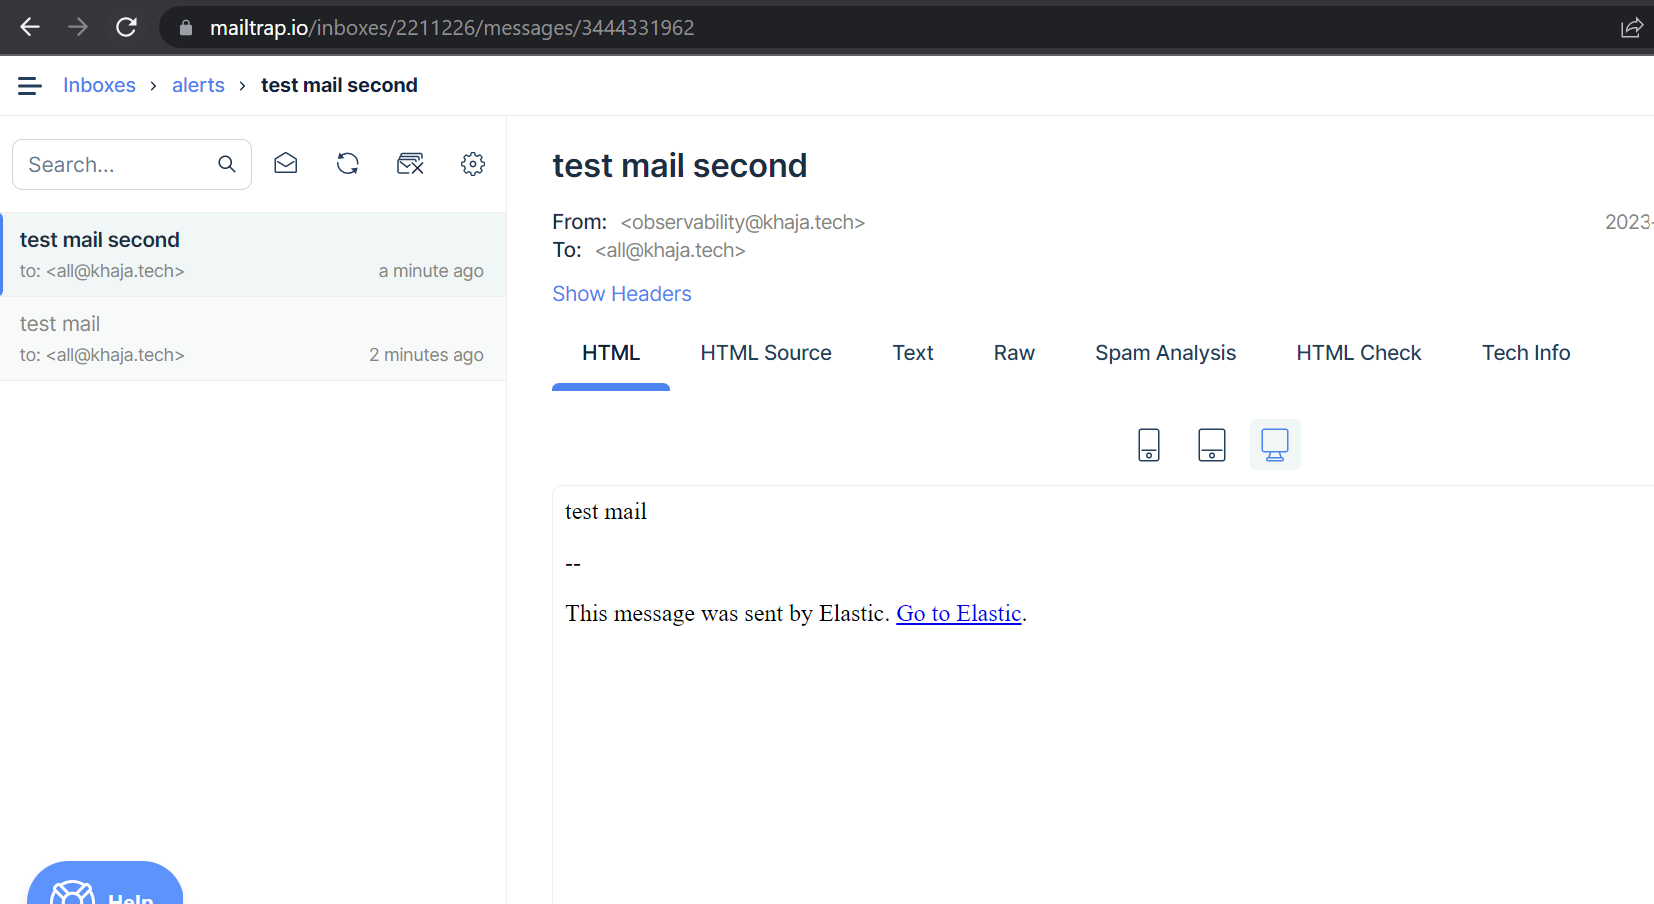Select the 'test mail second' message in list
Viewport: 1654px width, 904px height.
253,255
